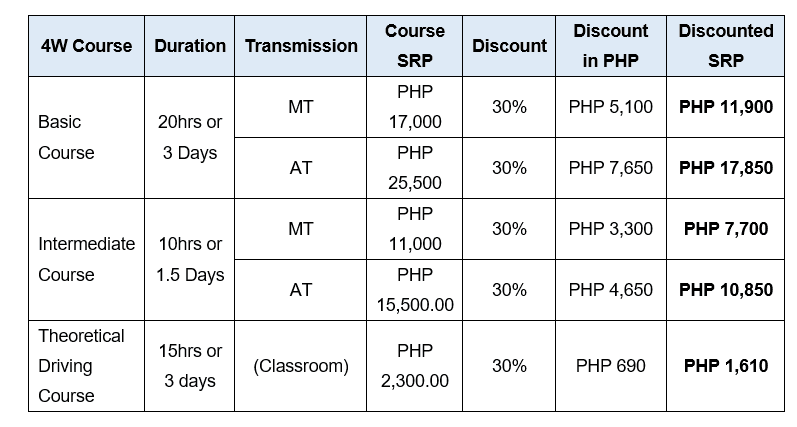
Task: Click the "Basic Course" row label
Action: (66, 137)
